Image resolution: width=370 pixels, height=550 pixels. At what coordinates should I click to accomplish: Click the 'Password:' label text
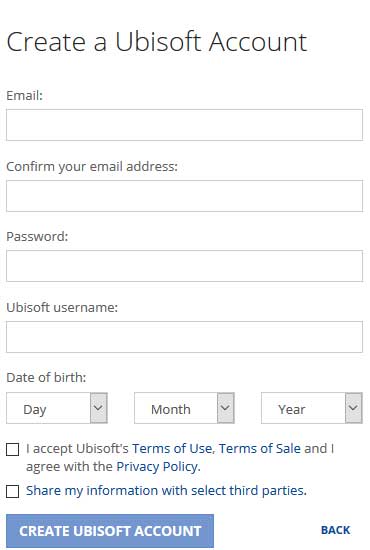click(37, 236)
